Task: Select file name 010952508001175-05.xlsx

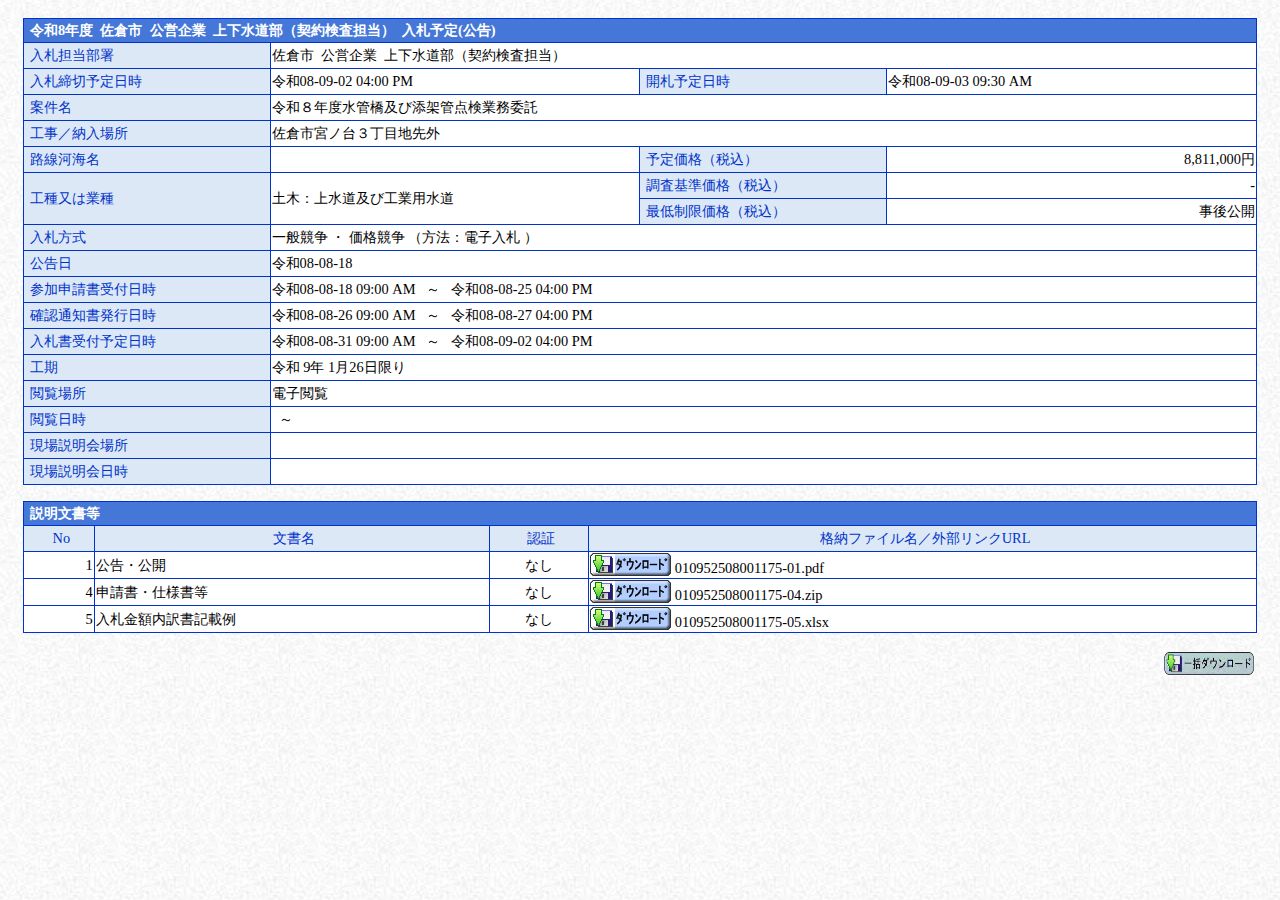Action: tap(751, 622)
